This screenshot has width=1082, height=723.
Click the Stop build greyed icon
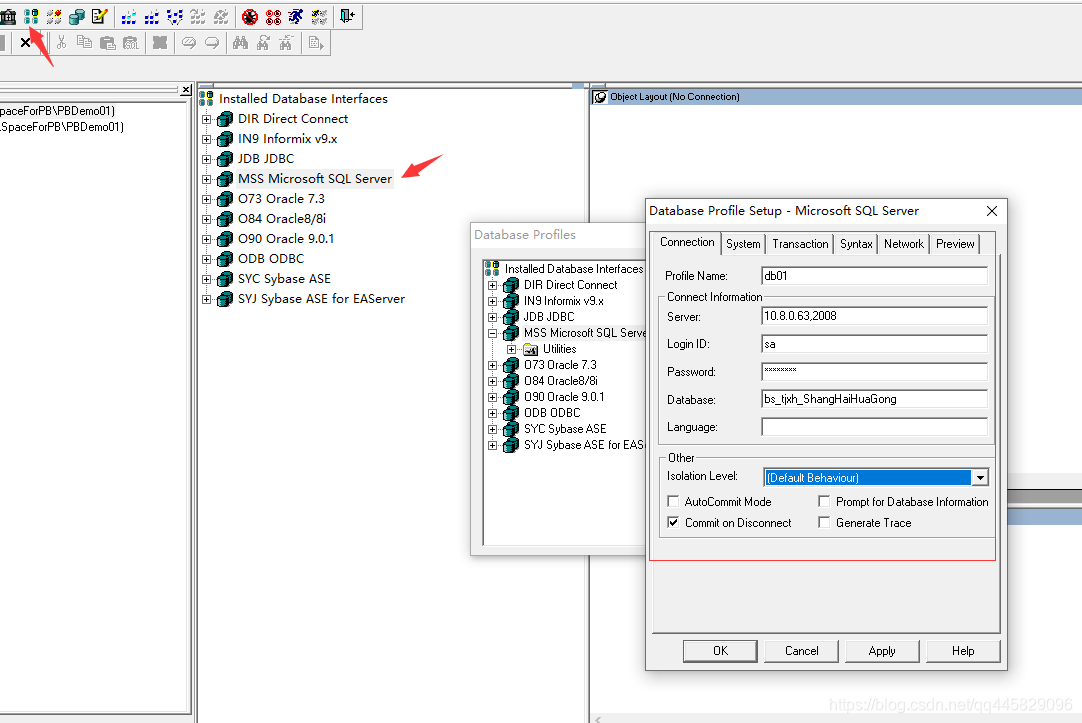(221, 17)
